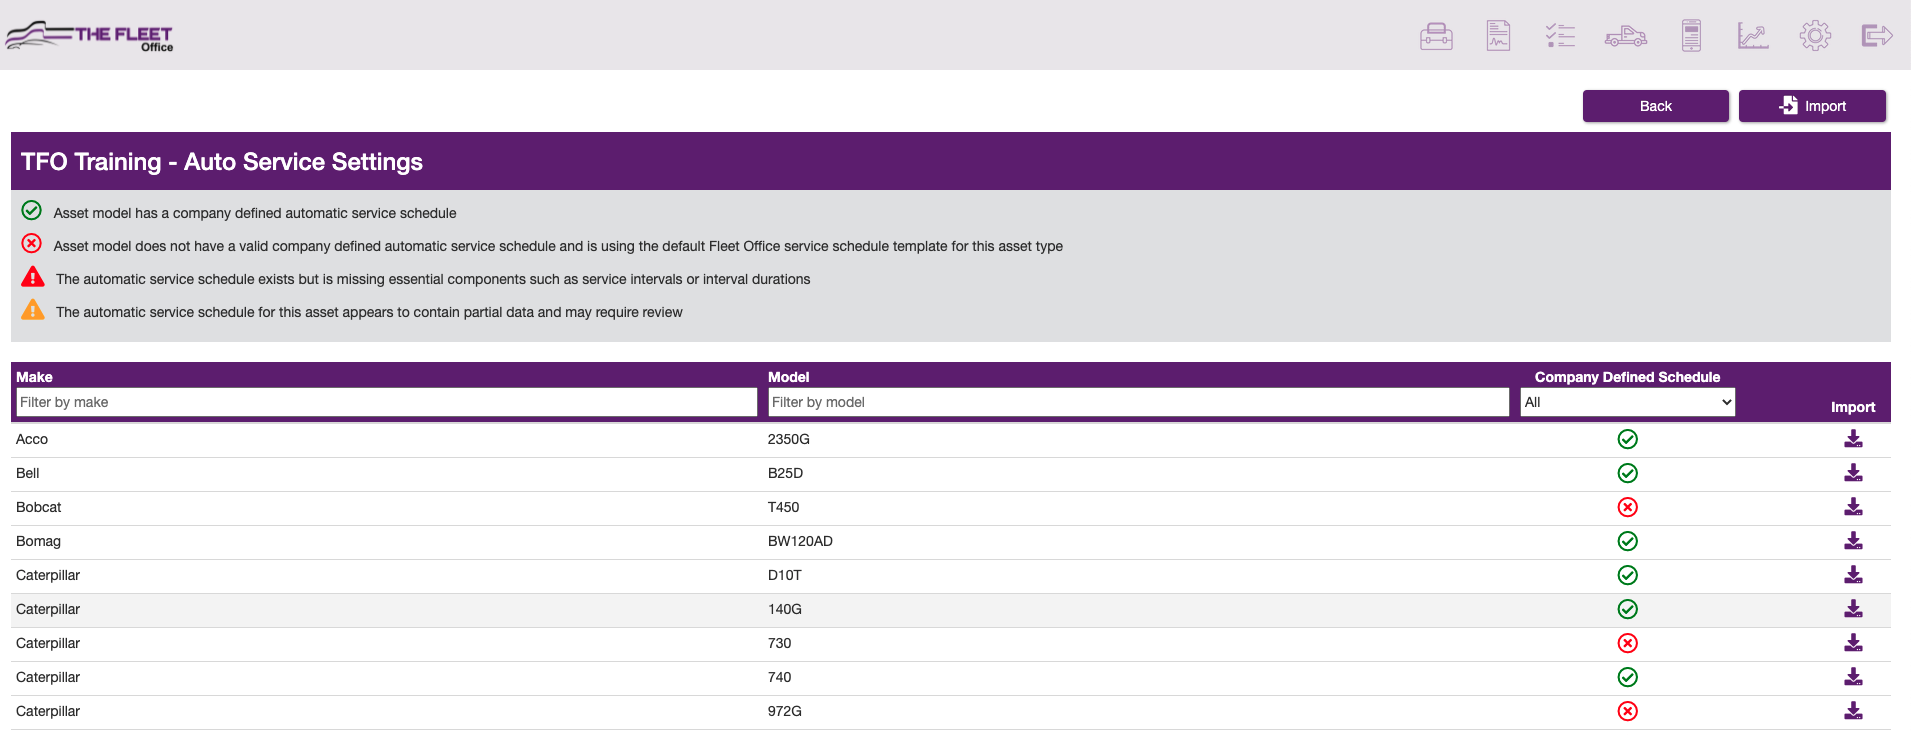The width and height of the screenshot is (1911, 735).
Task: Click The Fleet Office logo
Action: click(89, 36)
